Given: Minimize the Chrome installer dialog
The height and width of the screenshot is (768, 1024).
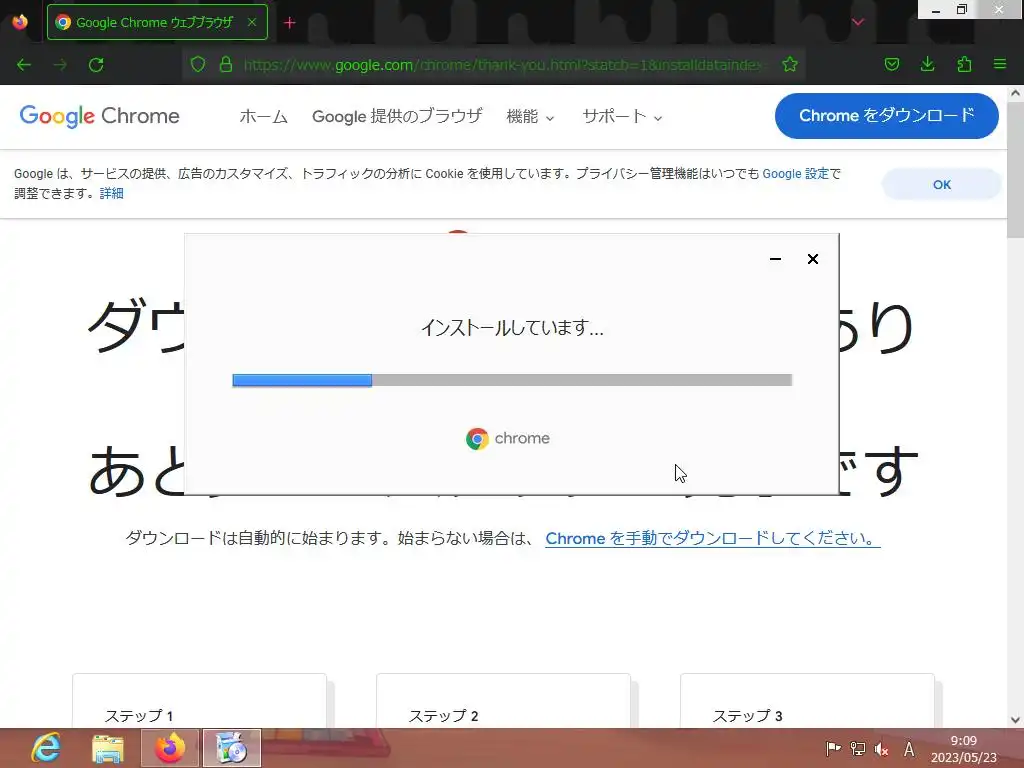Looking at the screenshot, I should pyautogui.click(x=775, y=259).
